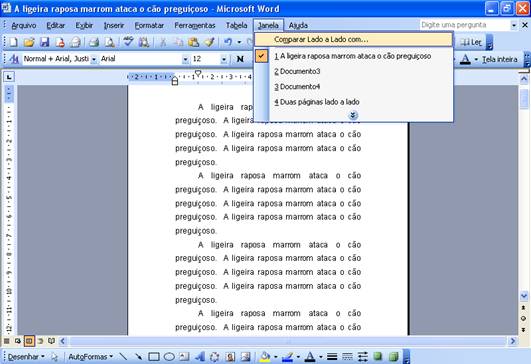This screenshot has height=364, width=531.
Task: Open the Ajuda menu
Action: pyautogui.click(x=298, y=25)
